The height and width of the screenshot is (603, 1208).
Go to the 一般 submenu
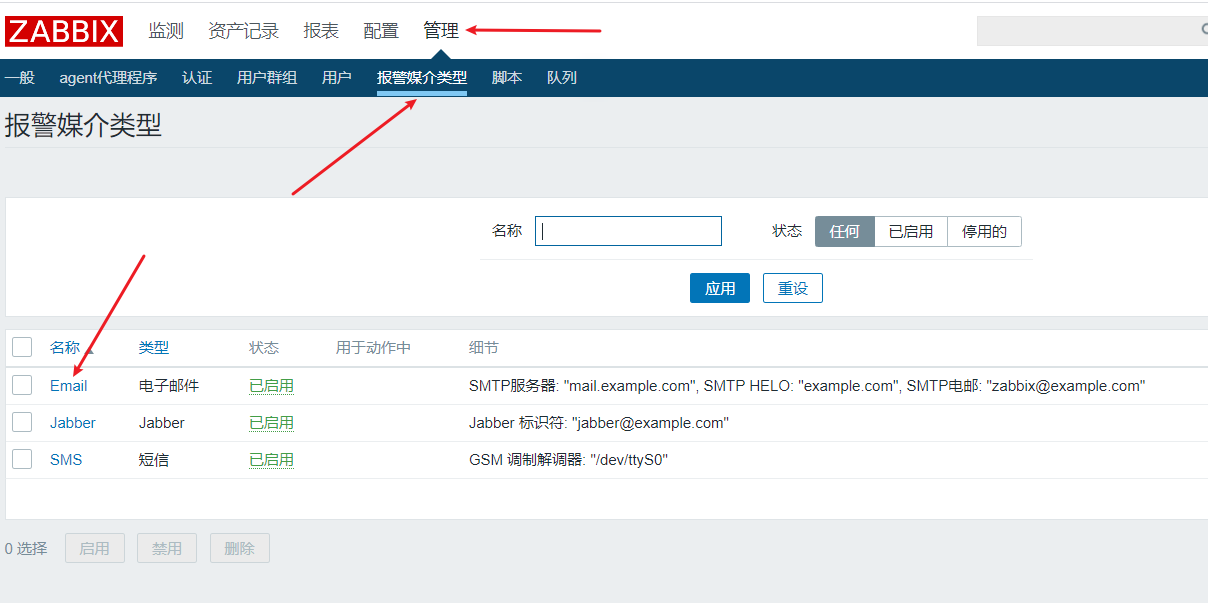[x=19, y=77]
